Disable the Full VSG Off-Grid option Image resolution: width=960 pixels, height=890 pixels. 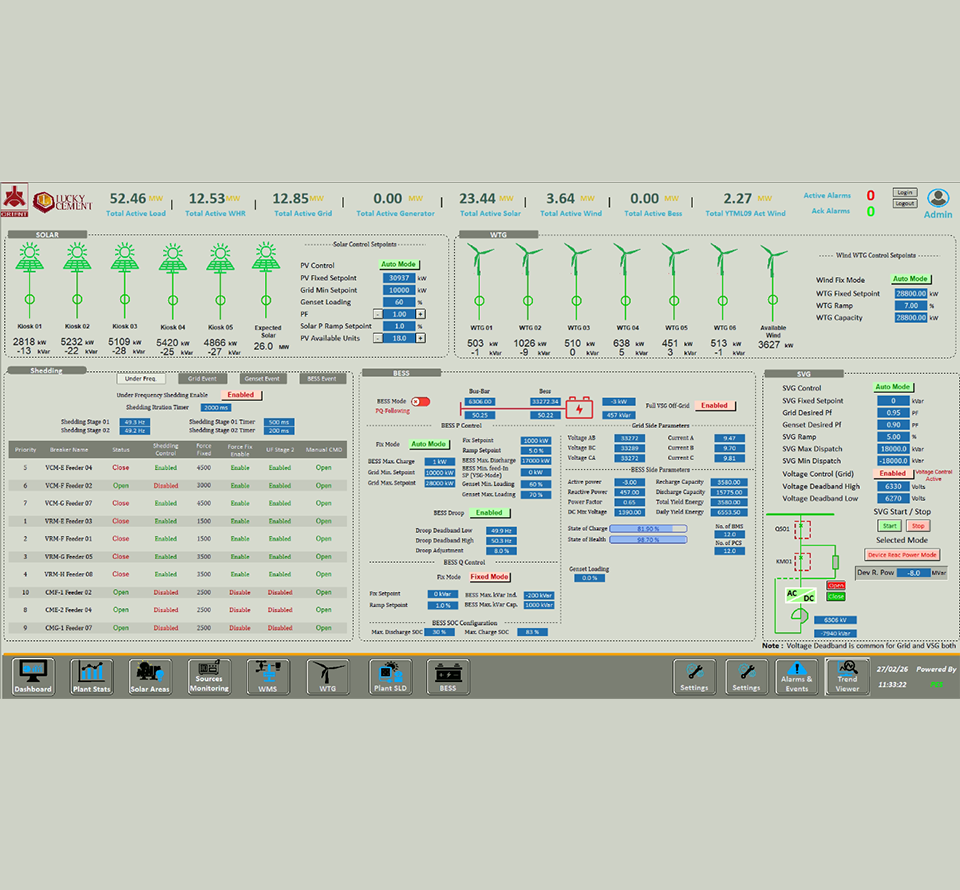click(x=714, y=405)
